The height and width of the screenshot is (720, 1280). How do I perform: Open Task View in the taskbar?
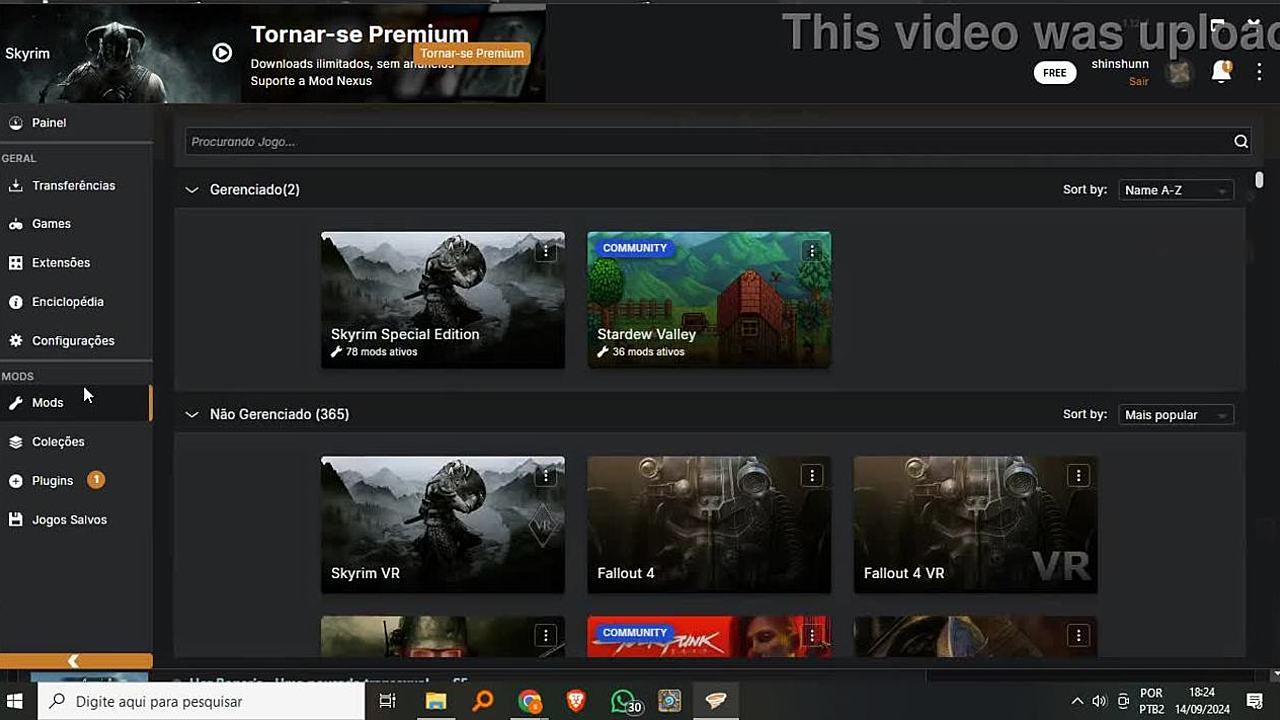387,701
